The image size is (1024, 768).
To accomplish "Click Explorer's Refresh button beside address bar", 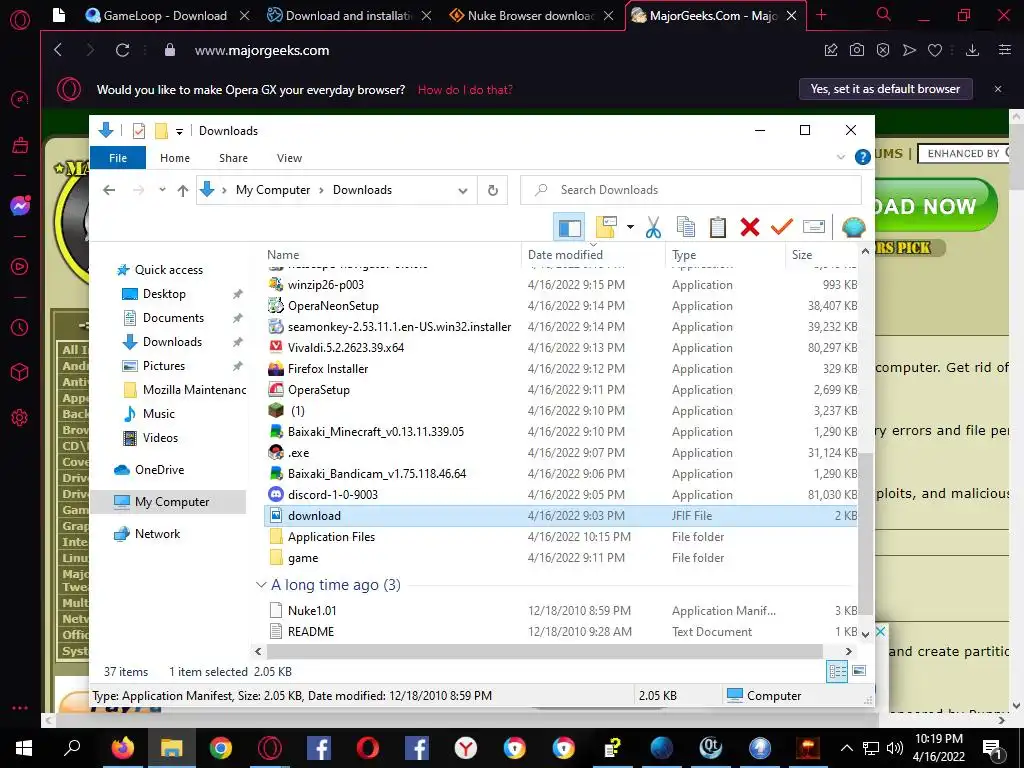I will tap(493, 190).
